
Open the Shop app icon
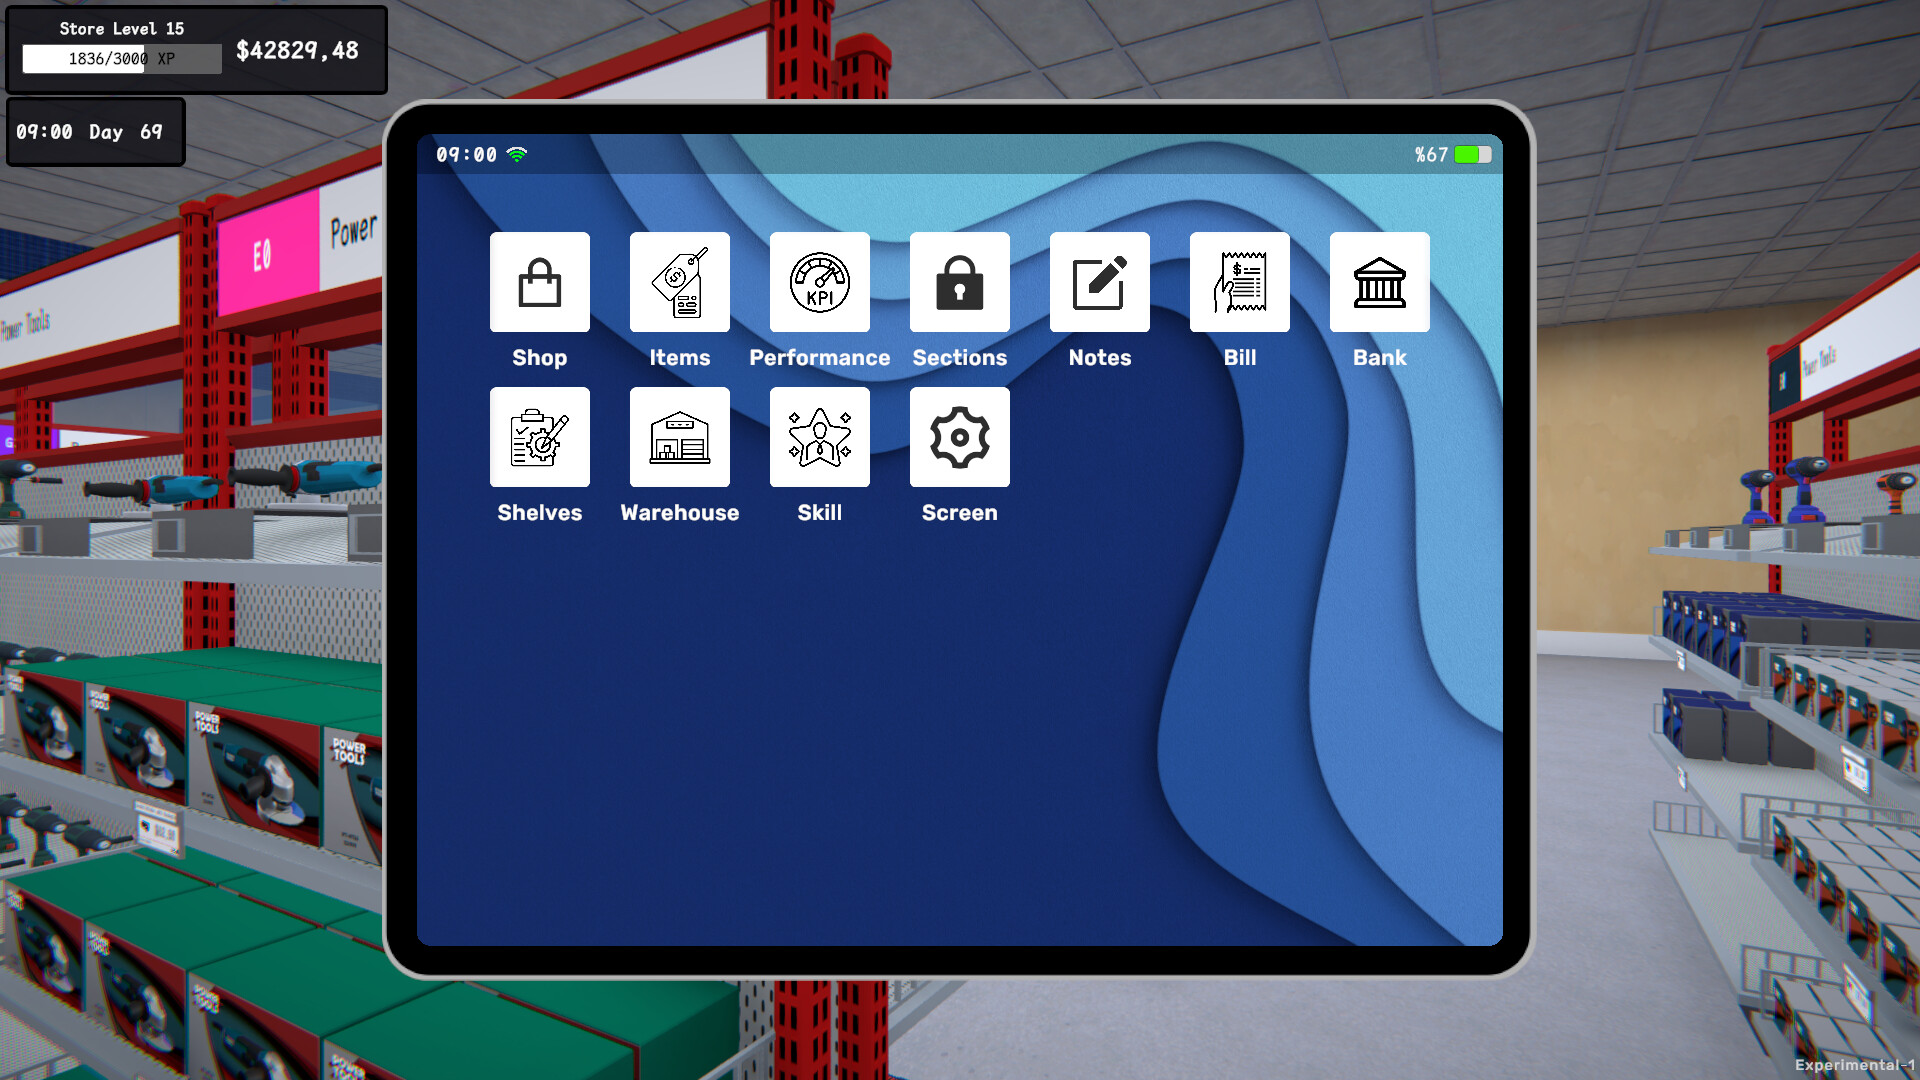pyautogui.click(x=539, y=282)
